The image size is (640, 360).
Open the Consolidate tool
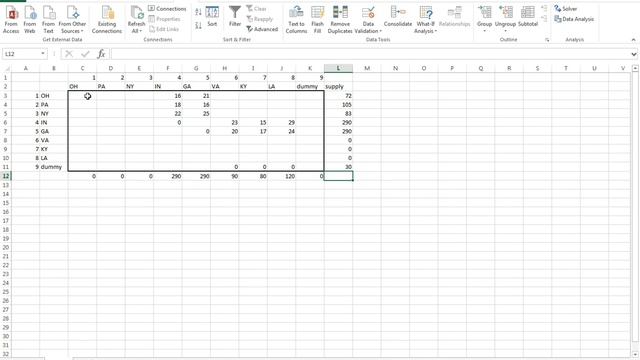(398, 16)
